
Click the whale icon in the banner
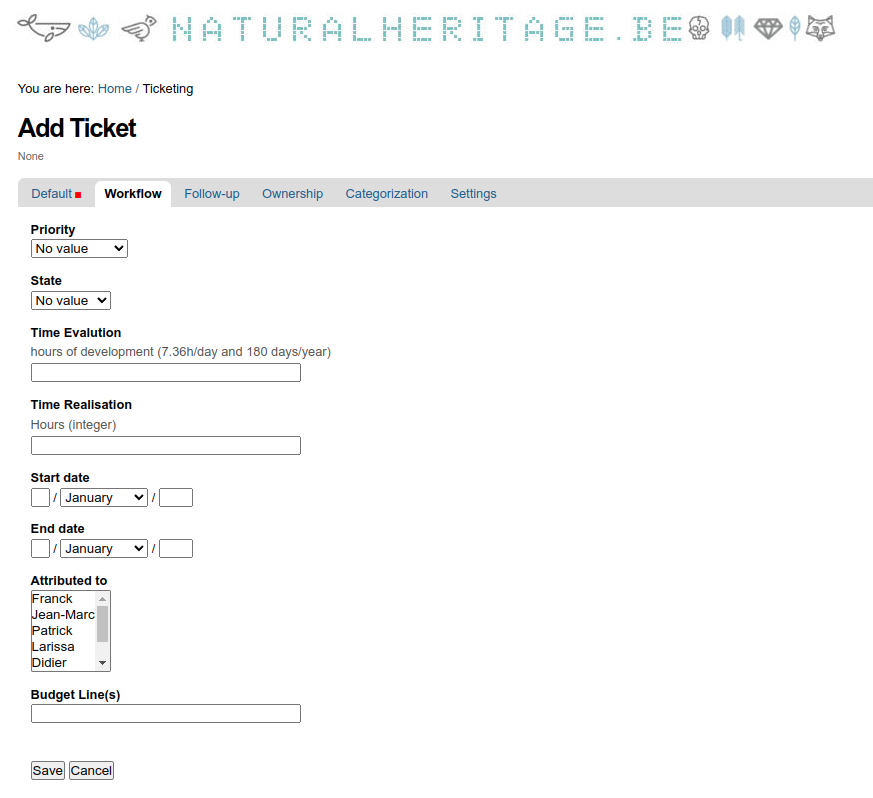point(43,29)
